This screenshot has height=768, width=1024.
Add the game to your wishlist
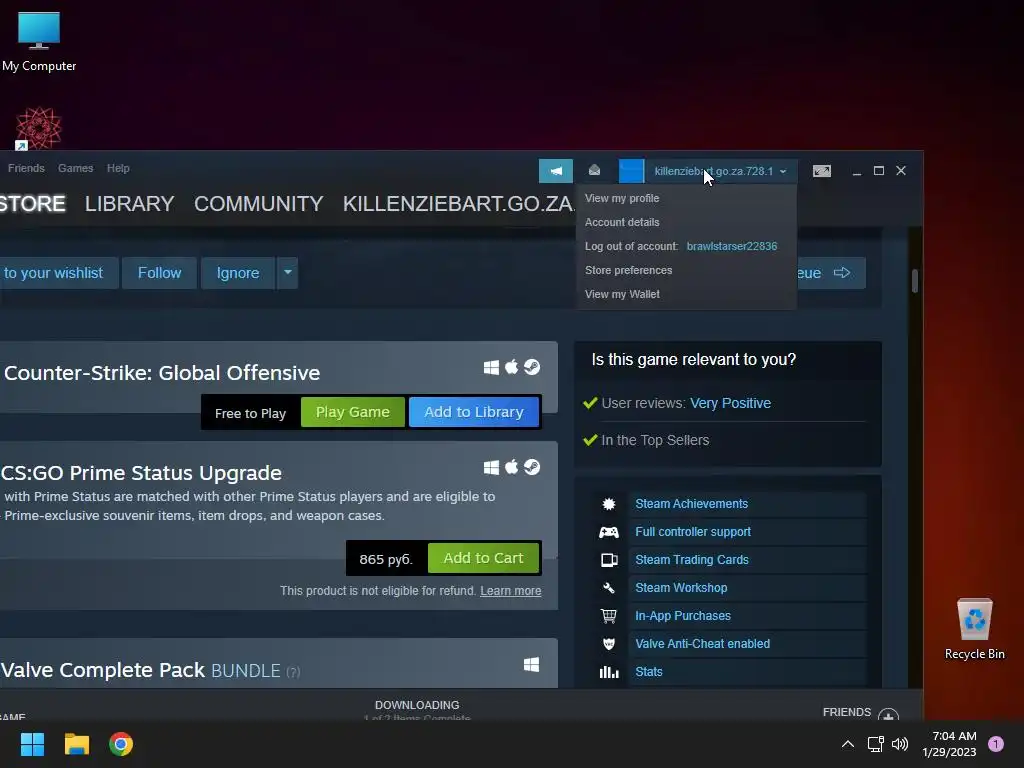pos(59,273)
